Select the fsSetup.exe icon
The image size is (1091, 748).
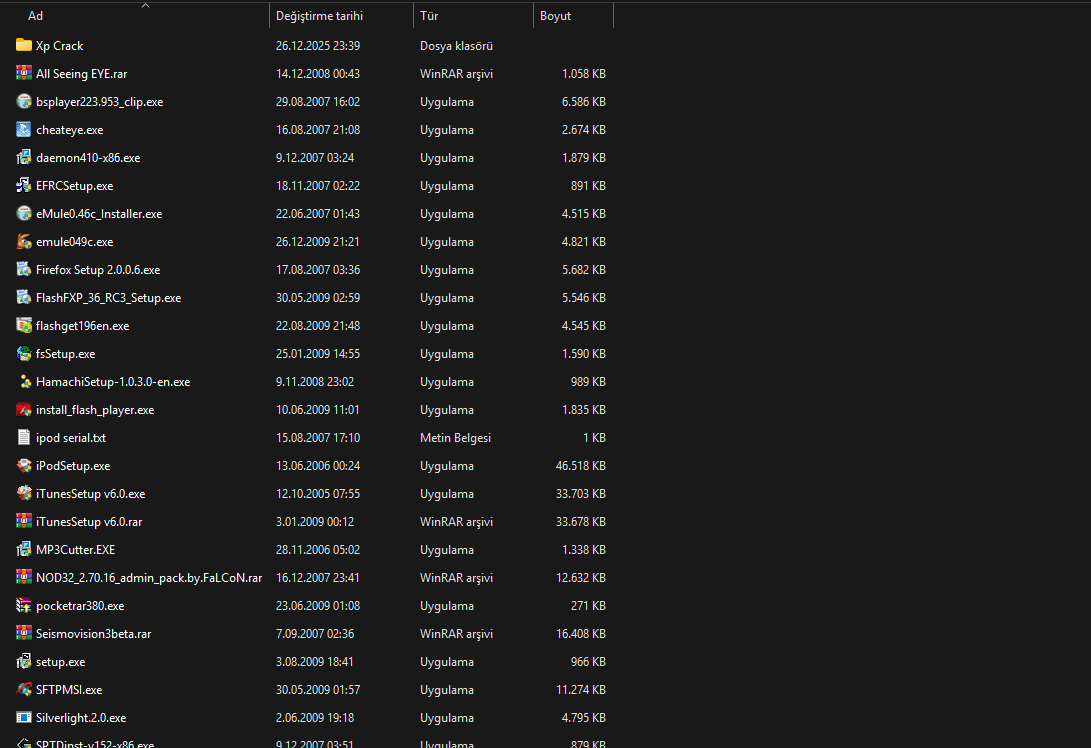click(x=24, y=353)
